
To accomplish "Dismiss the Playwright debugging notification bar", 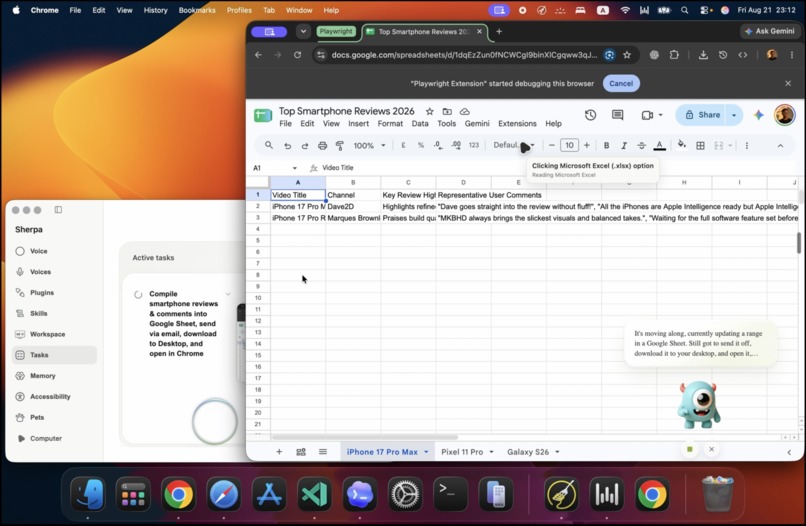I will click(x=788, y=83).
